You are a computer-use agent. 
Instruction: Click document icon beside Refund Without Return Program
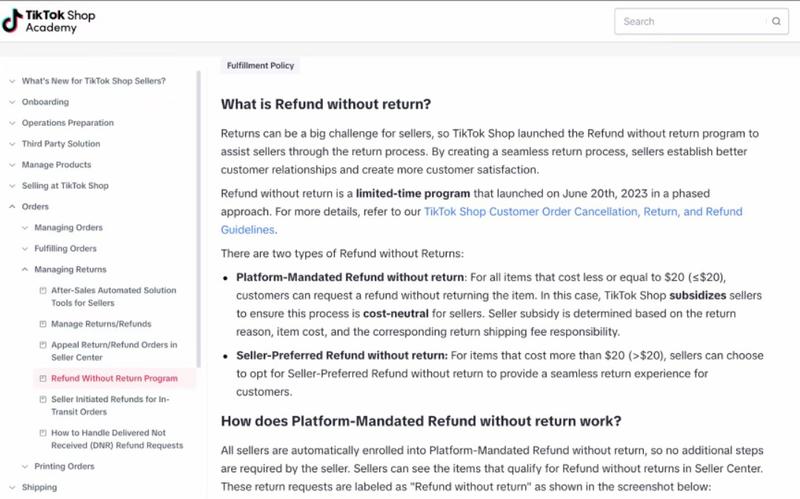(43, 379)
